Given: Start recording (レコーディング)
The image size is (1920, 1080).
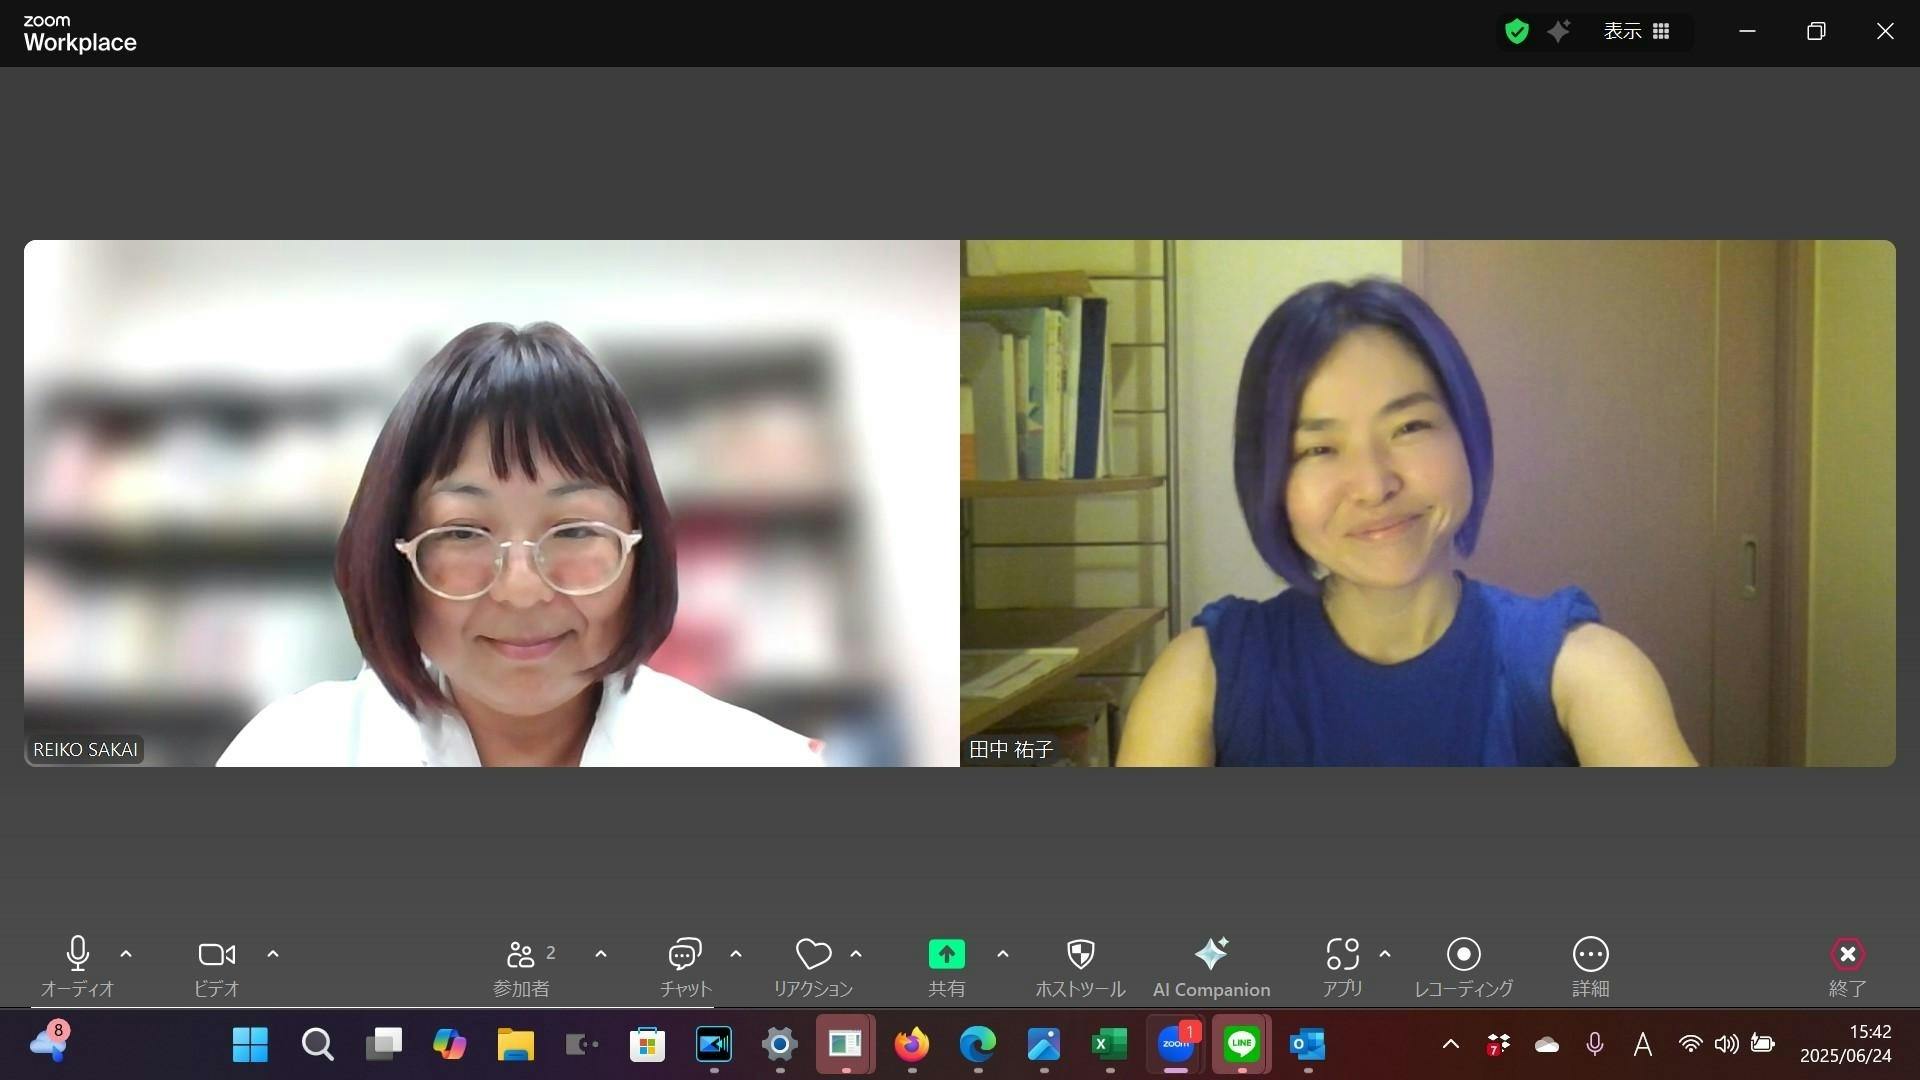Looking at the screenshot, I should point(1463,956).
